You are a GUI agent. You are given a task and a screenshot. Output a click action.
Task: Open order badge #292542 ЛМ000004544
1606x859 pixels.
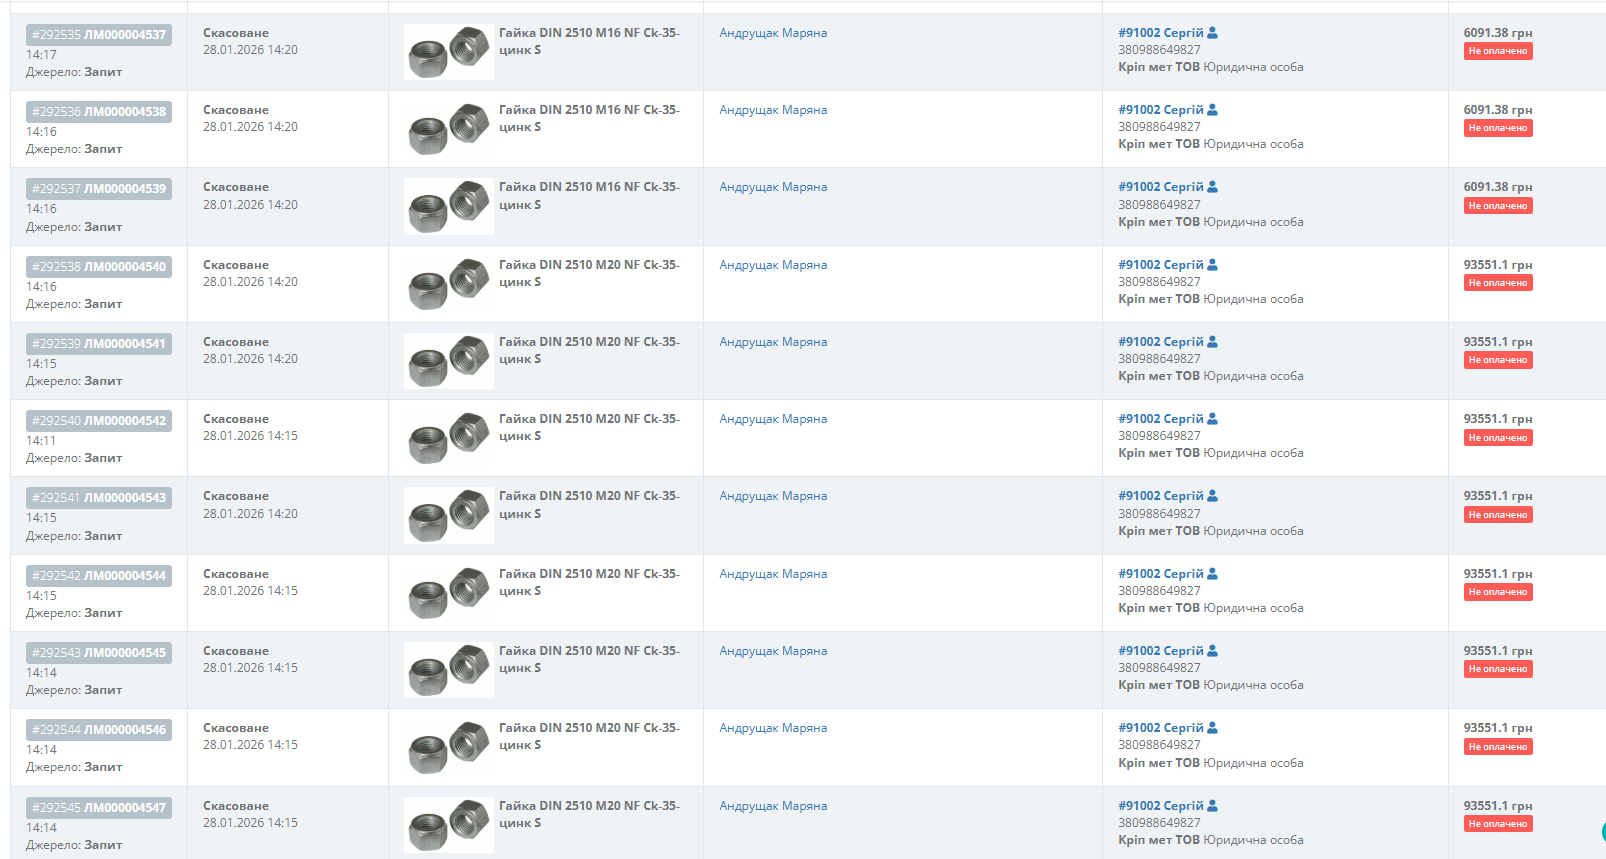click(99, 576)
